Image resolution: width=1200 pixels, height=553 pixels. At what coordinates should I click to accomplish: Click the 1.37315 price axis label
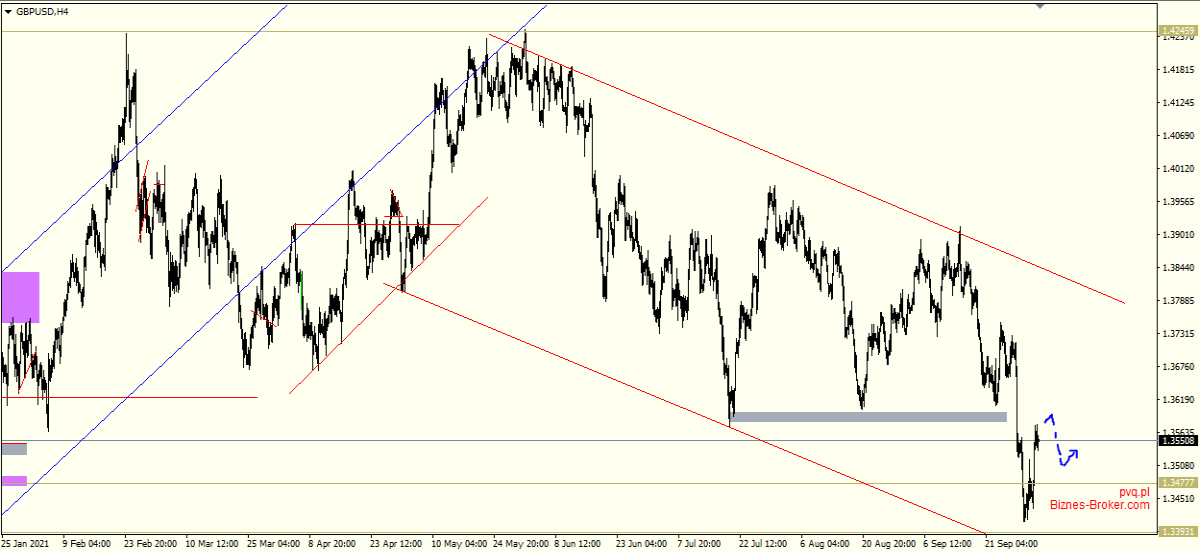tap(1180, 334)
